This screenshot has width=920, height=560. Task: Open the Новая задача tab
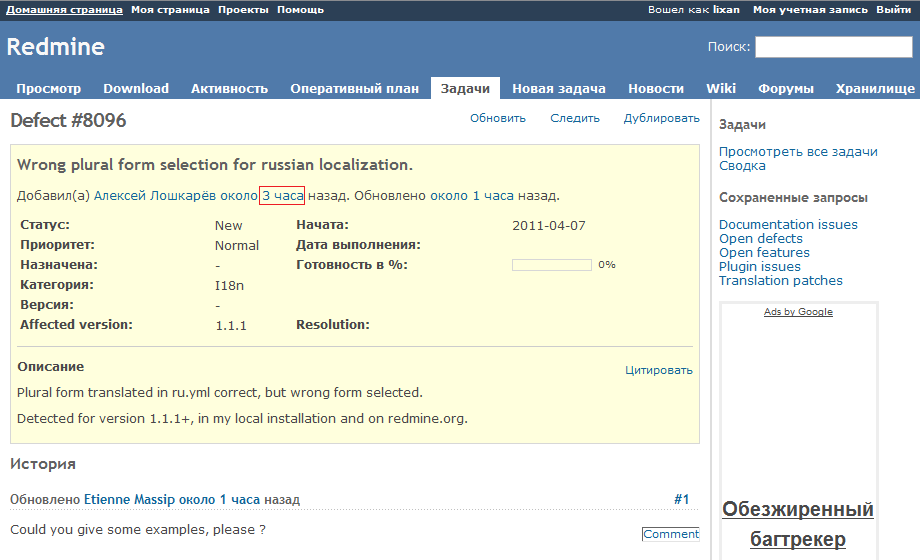pos(559,89)
